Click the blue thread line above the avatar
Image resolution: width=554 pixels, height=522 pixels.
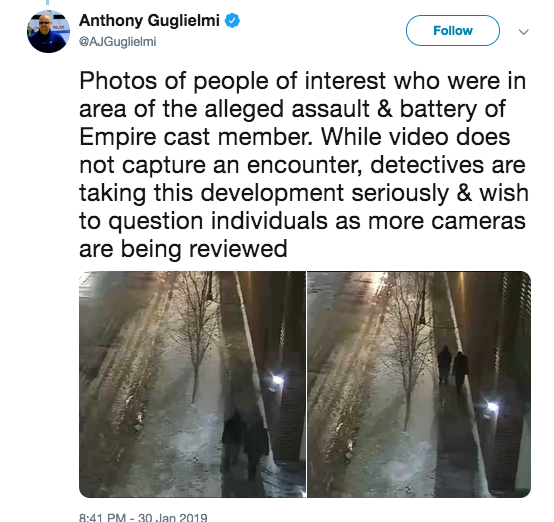[x=47, y=2]
